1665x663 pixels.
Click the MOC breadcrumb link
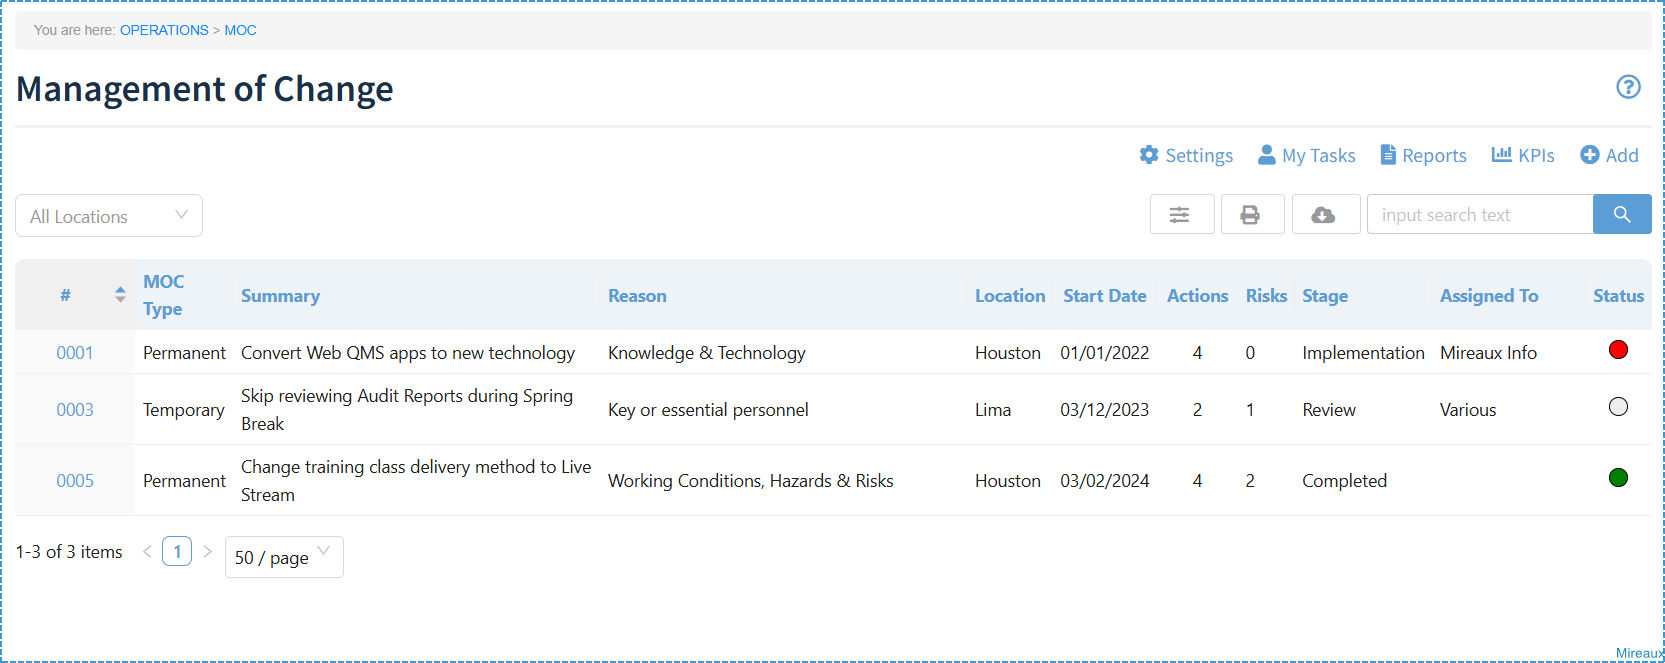point(240,30)
